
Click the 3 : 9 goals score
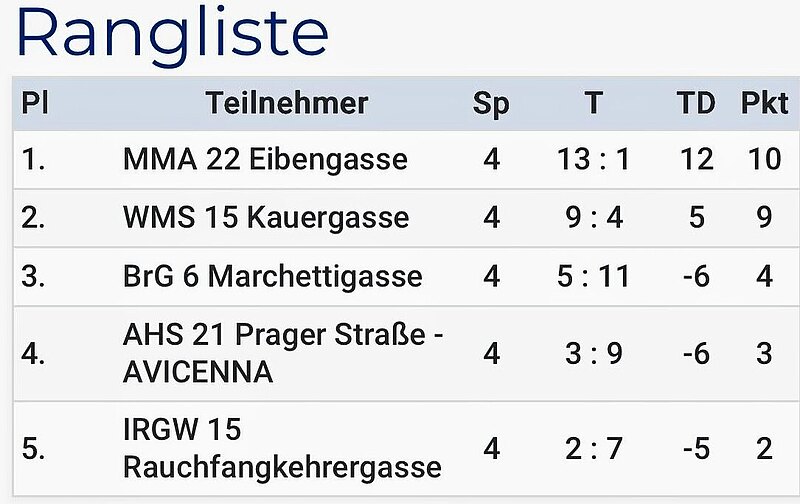pos(594,353)
